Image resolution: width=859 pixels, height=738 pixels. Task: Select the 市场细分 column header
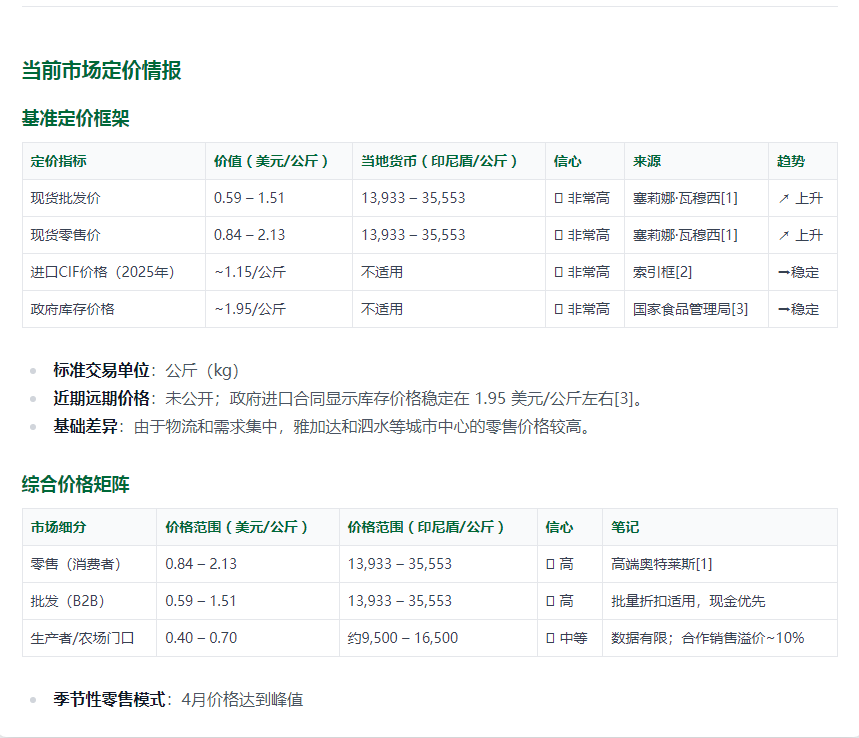click(x=59, y=527)
